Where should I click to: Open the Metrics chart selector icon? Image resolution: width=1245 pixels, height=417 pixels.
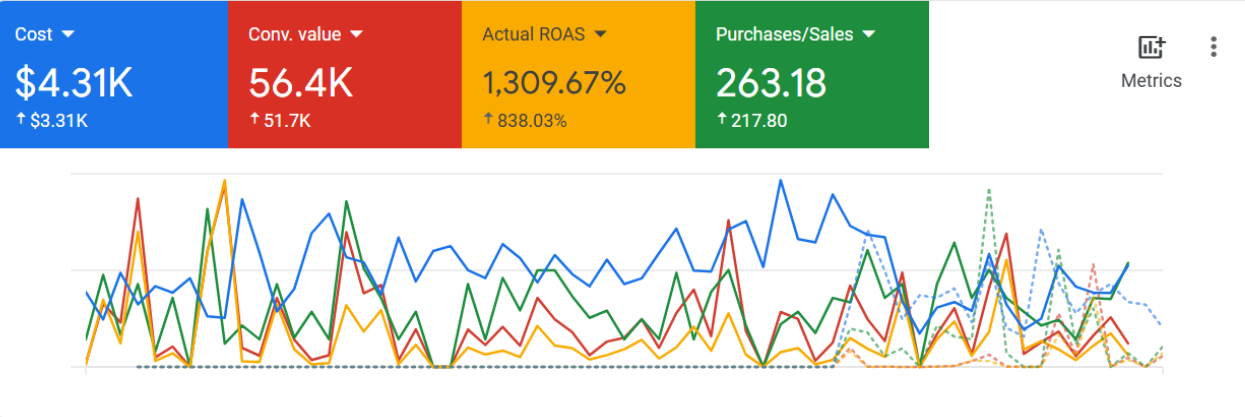[x=1151, y=47]
